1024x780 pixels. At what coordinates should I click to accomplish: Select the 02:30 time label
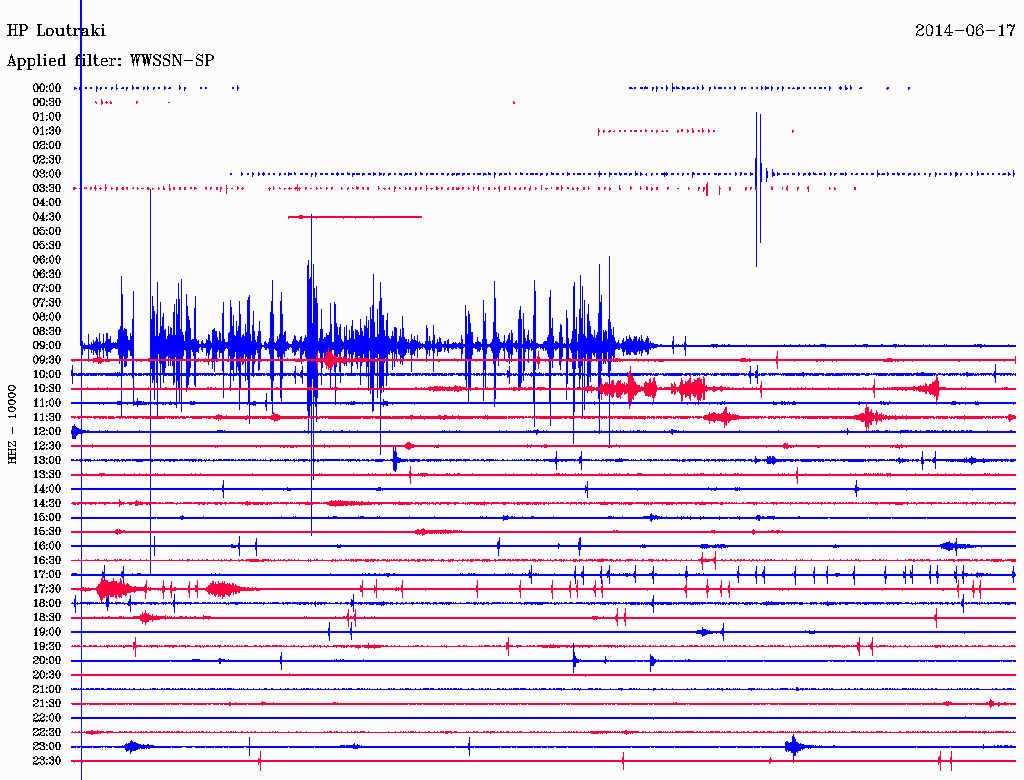pyautogui.click(x=47, y=159)
